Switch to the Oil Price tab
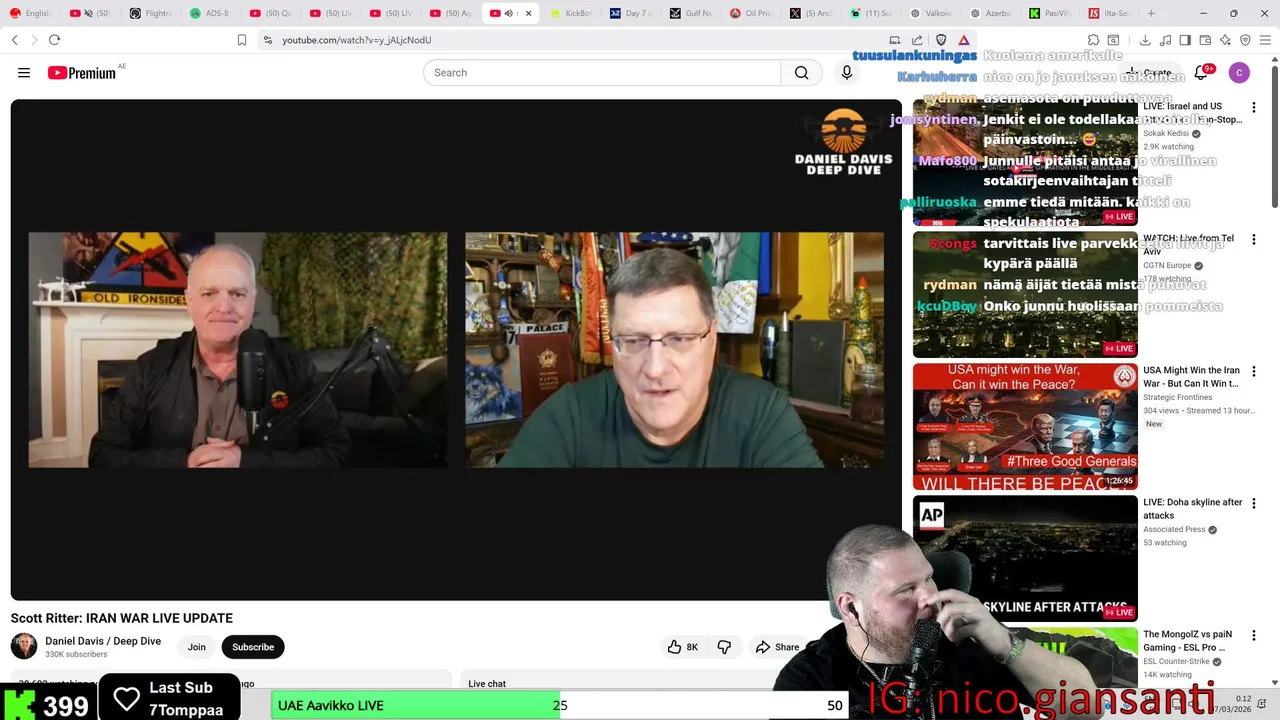Screen dimensions: 1280x720 coord(750,13)
